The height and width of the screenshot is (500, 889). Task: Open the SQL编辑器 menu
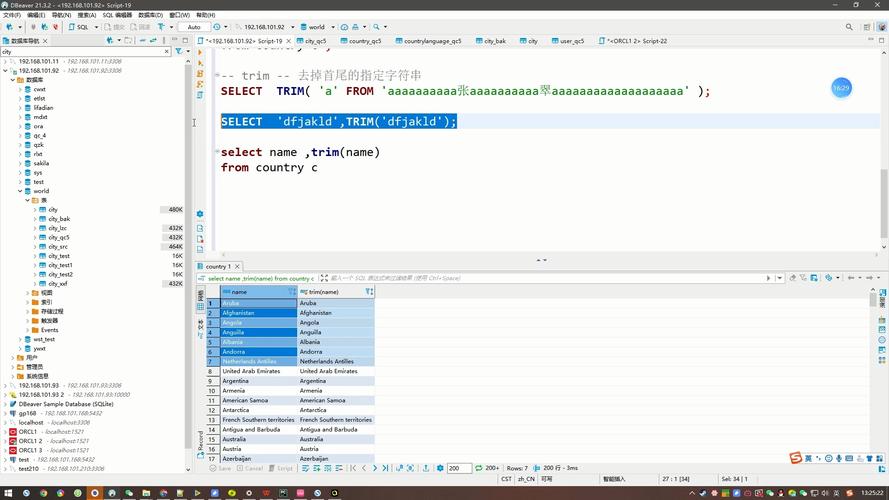(x=116, y=15)
